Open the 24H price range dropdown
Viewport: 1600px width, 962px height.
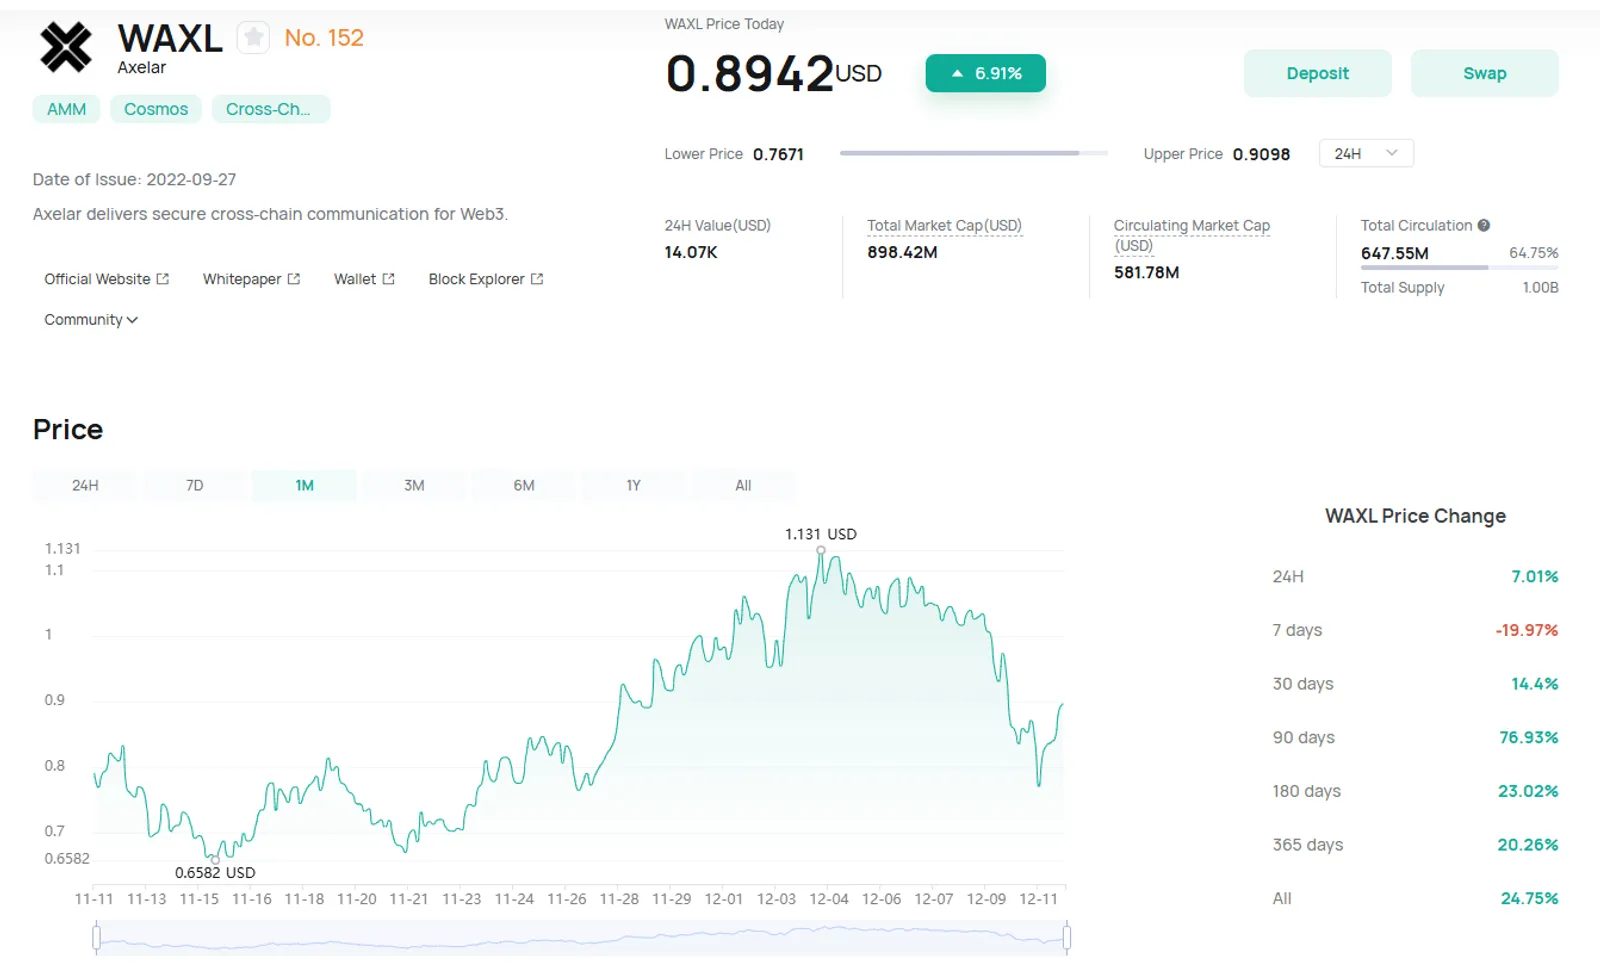pos(1366,153)
